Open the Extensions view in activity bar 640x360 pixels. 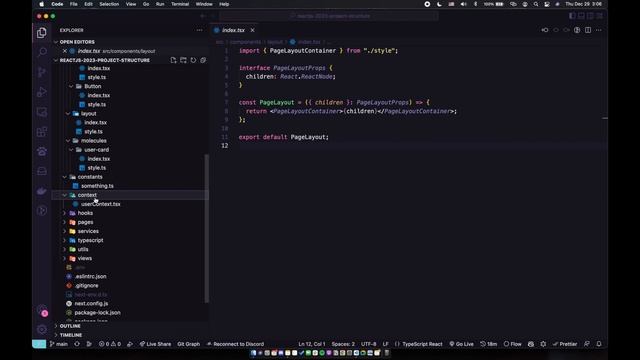point(42,131)
